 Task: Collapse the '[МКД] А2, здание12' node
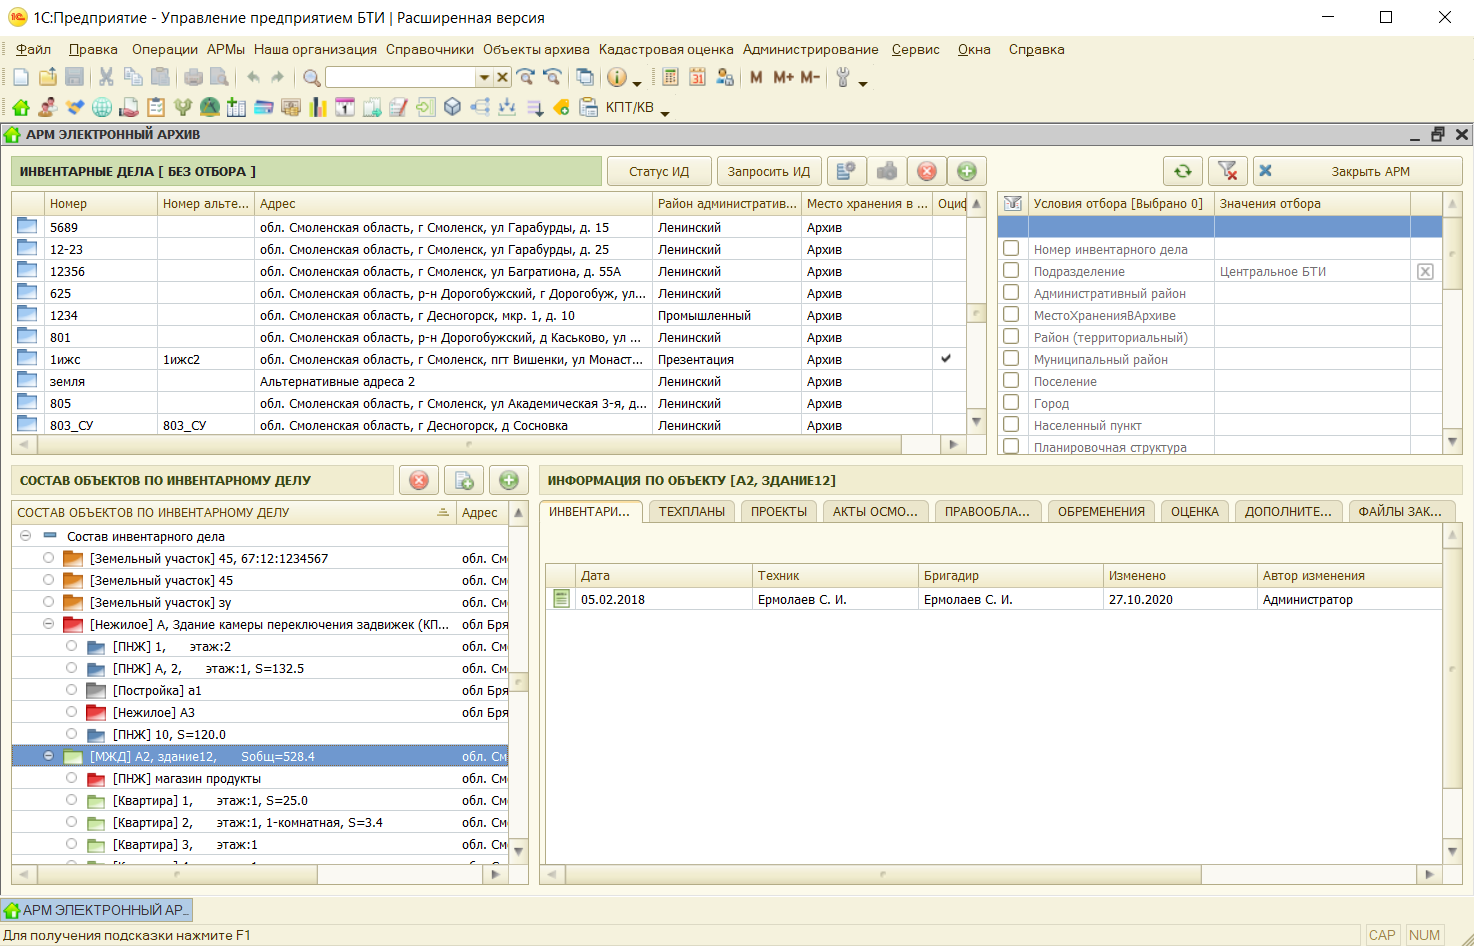coord(48,756)
